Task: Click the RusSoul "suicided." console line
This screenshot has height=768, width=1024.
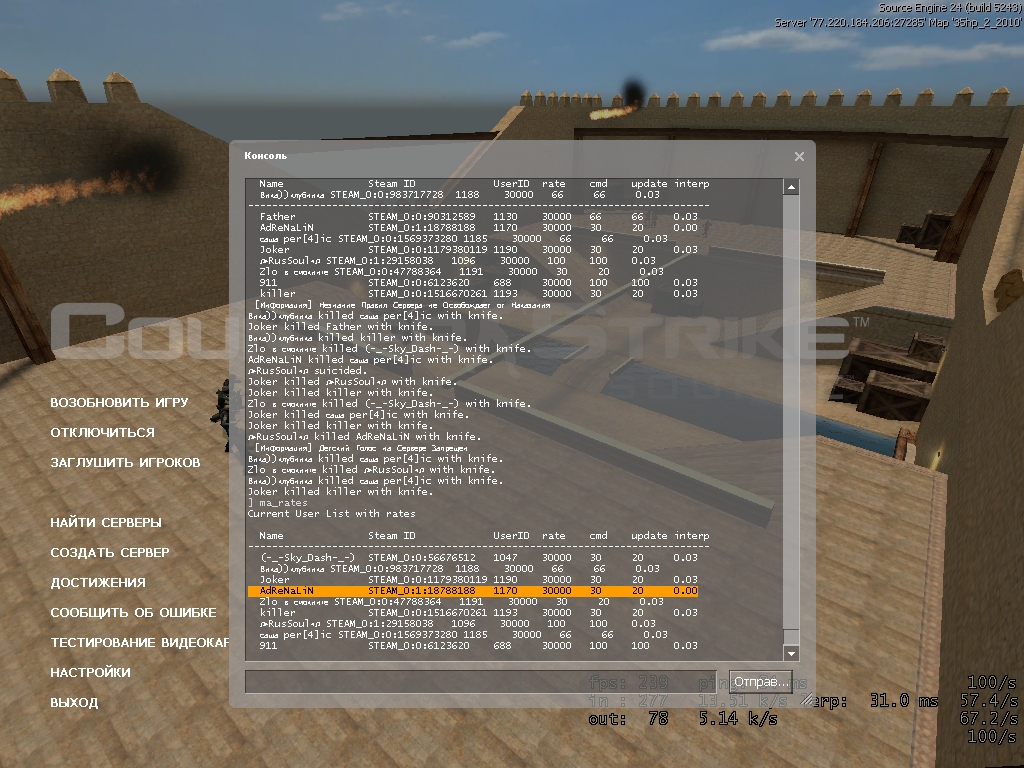Action: pos(308,370)
